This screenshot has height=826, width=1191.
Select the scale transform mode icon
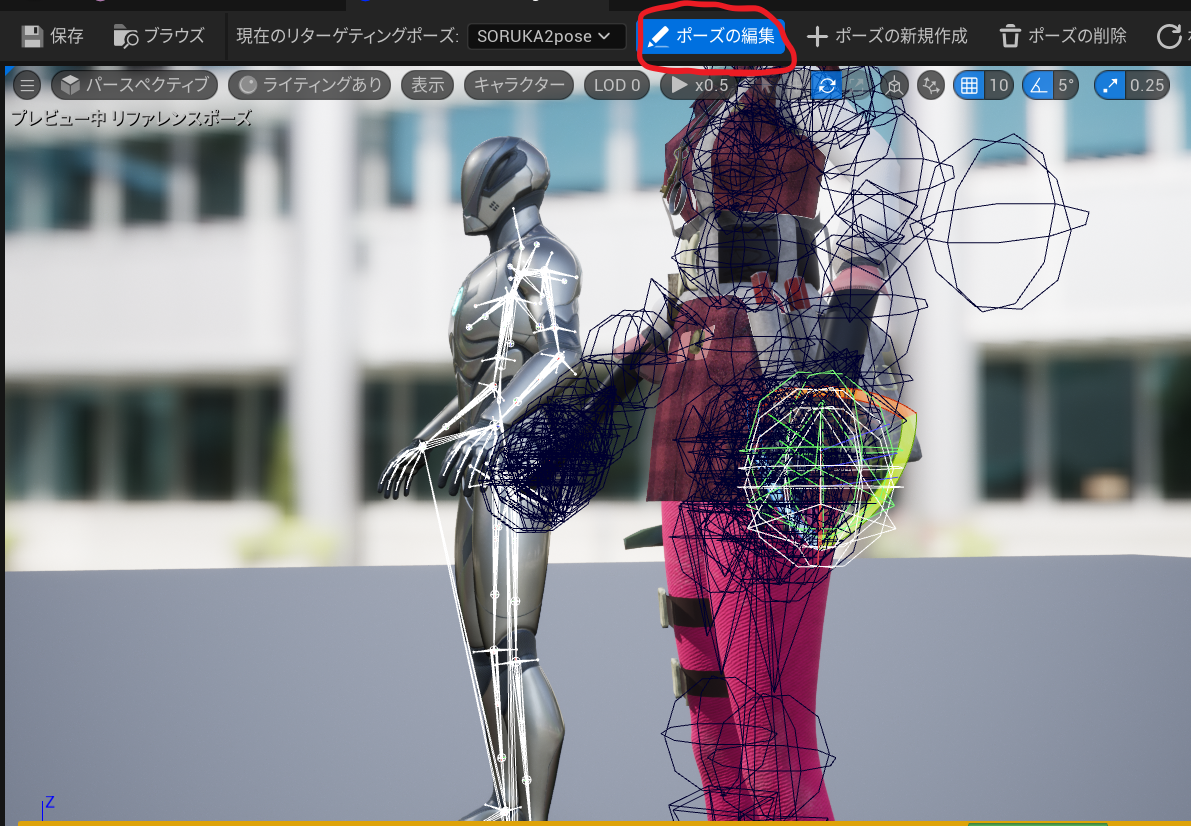(859, 85)
